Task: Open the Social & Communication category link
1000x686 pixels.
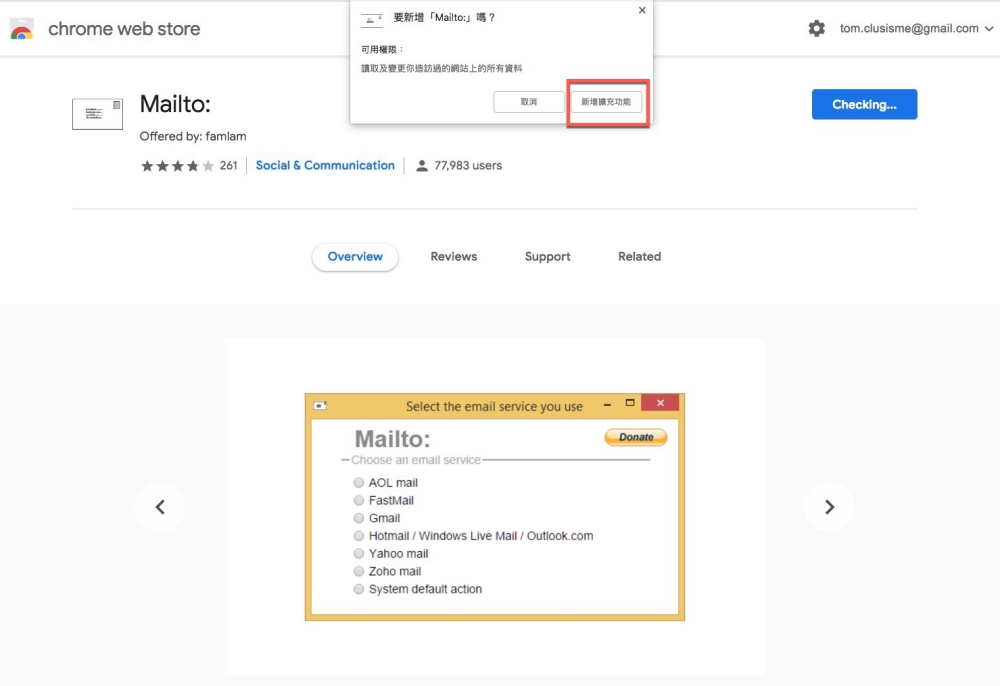Action: coord(325,165)
